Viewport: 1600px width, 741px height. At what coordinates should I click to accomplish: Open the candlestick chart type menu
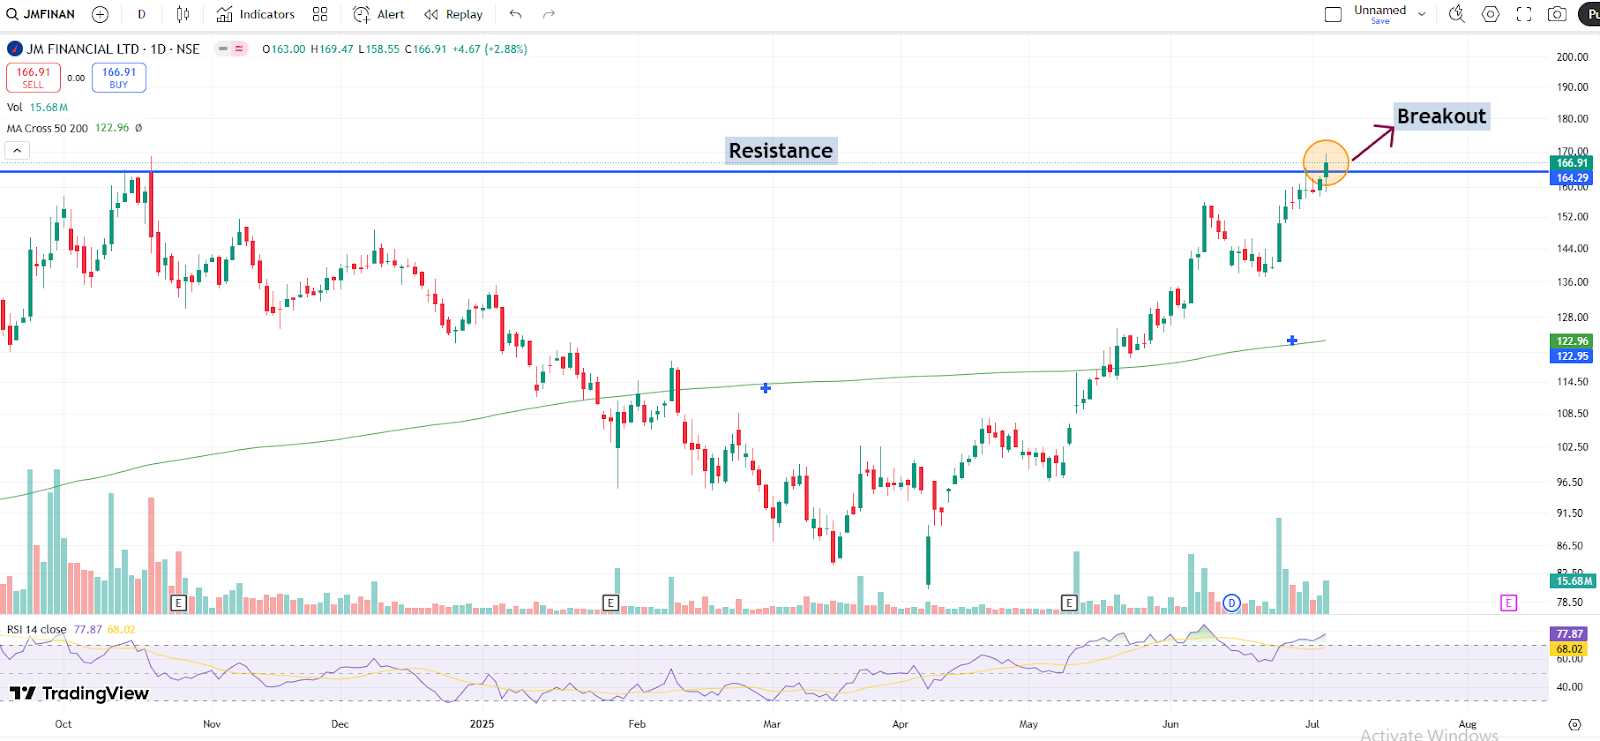click(183, 14)
